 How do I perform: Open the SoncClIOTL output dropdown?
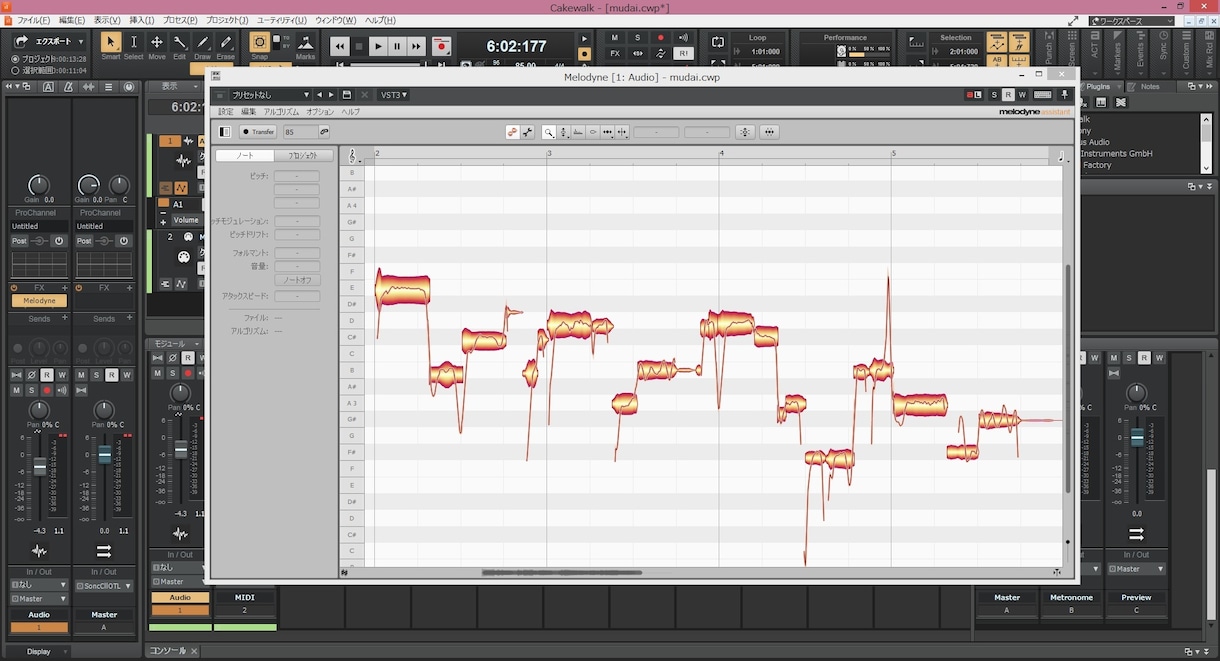click(104, 585)
